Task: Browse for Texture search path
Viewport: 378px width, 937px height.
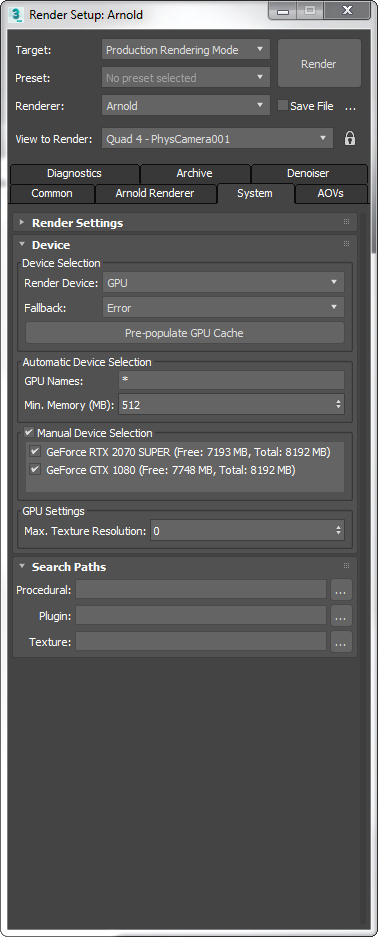Action: pos(340,642)
